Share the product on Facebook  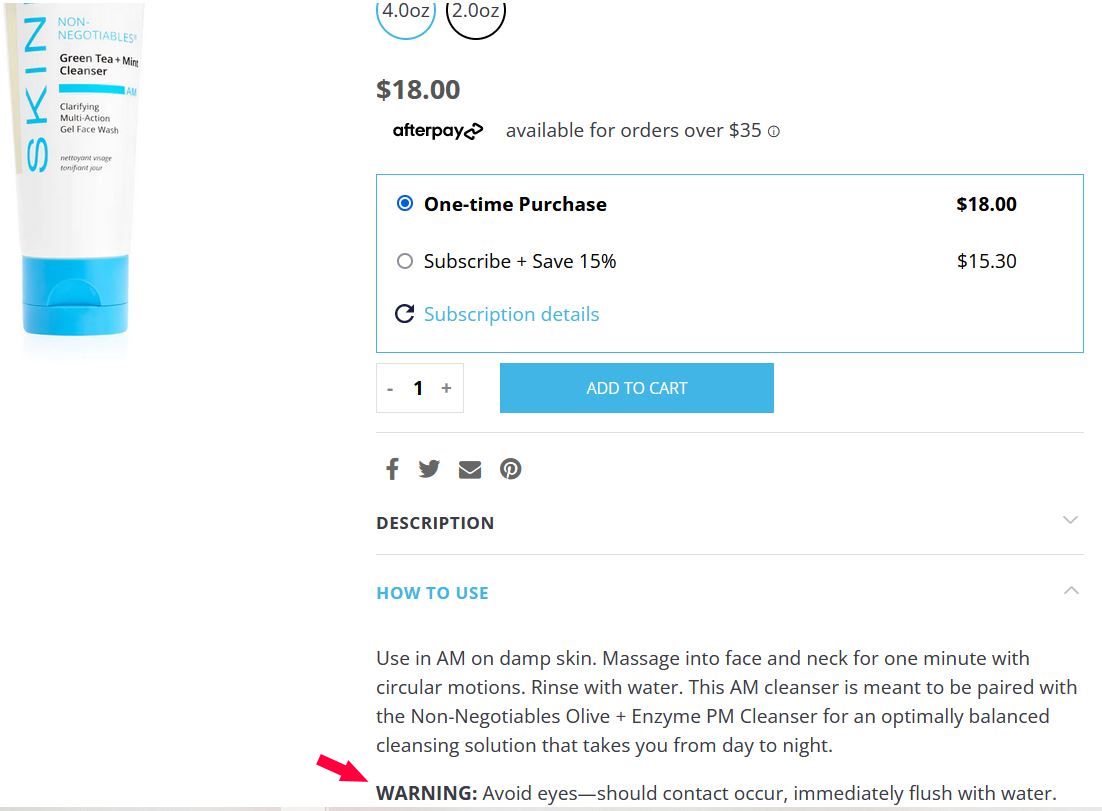pyautogui.click(x=392, y=468)
